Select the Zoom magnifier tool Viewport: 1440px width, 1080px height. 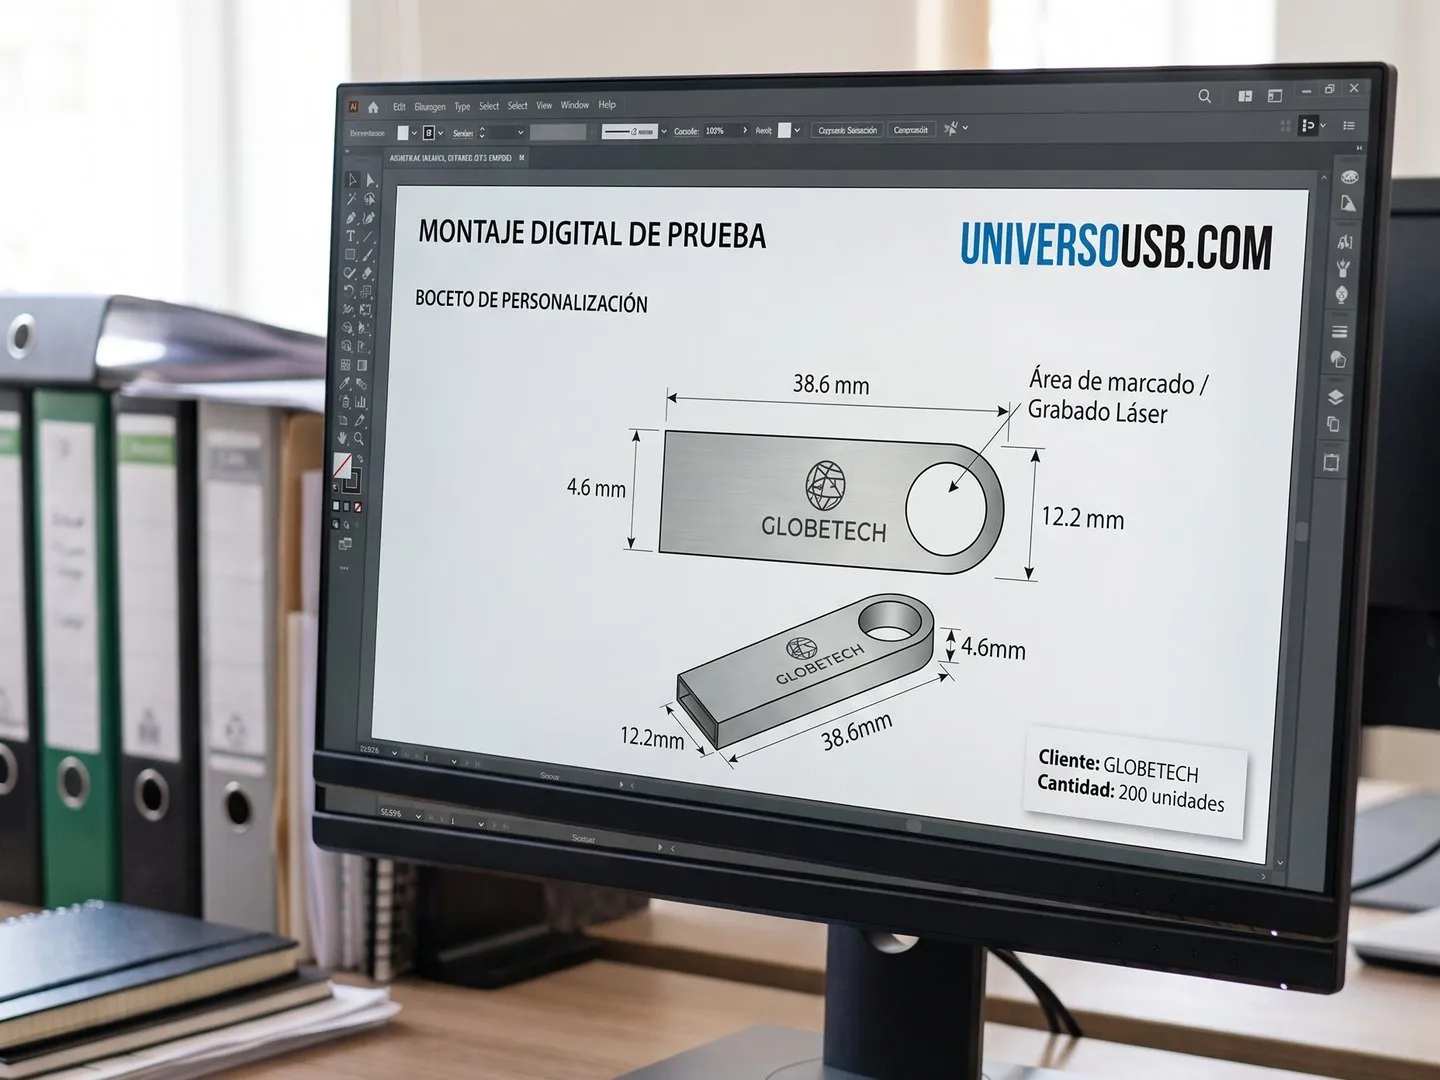point(359,438)
